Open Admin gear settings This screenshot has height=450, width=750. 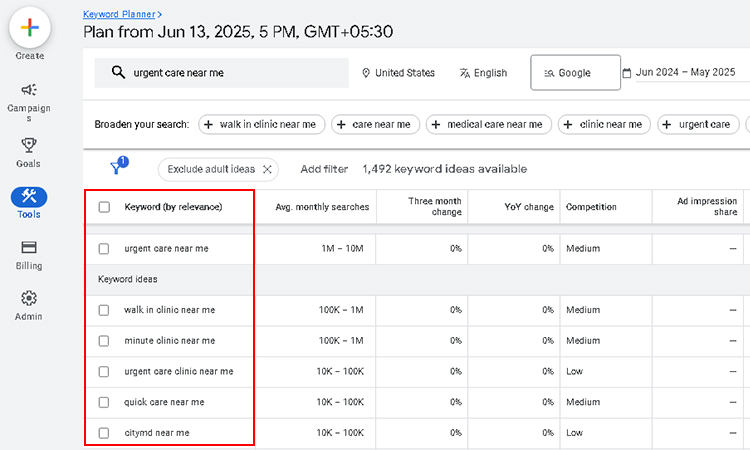[29, 299]
